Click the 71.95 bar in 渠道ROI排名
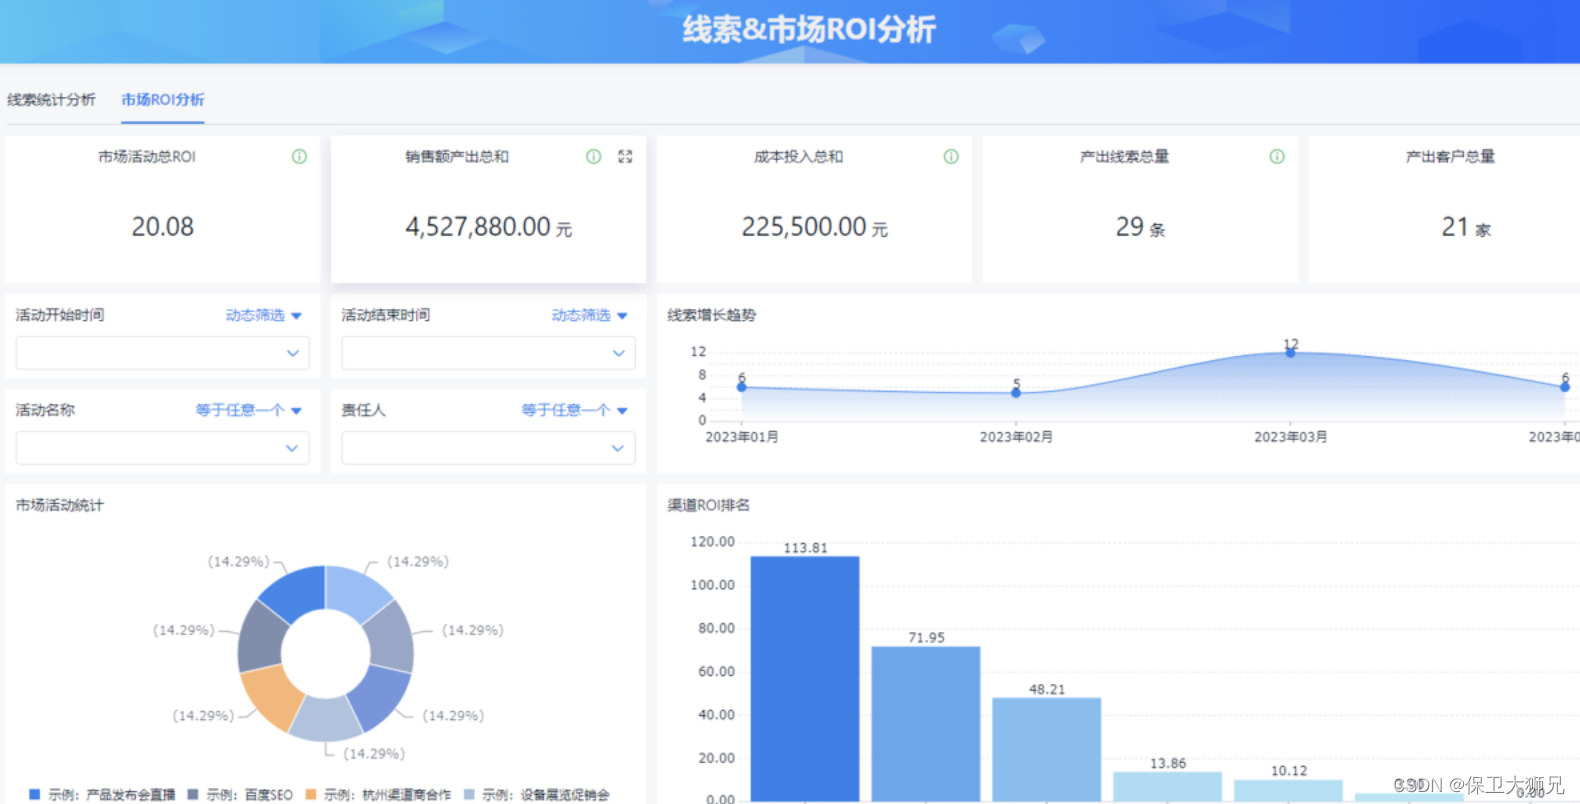This screenshot has height=804, width=1580. (x=926, y=723)
